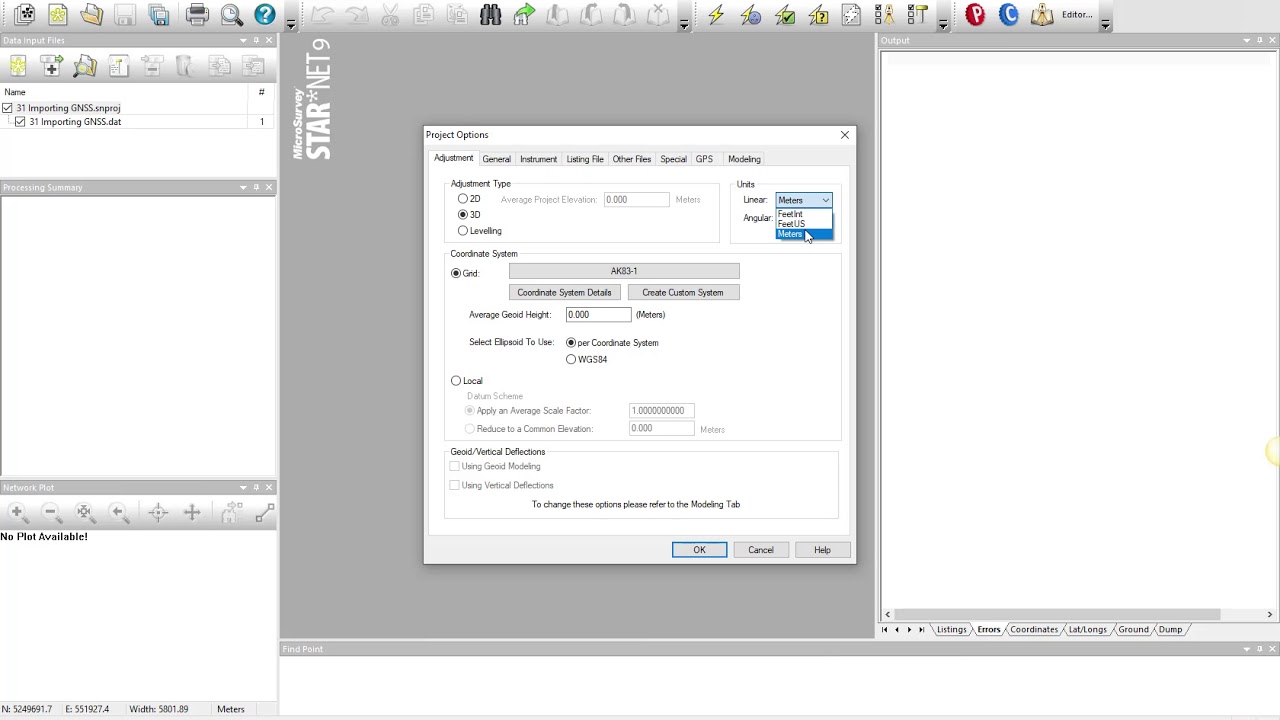This screenshot has width=1280, height=720.
Task: Choose FeetInt from Linear units list
Action: (804, 214)
